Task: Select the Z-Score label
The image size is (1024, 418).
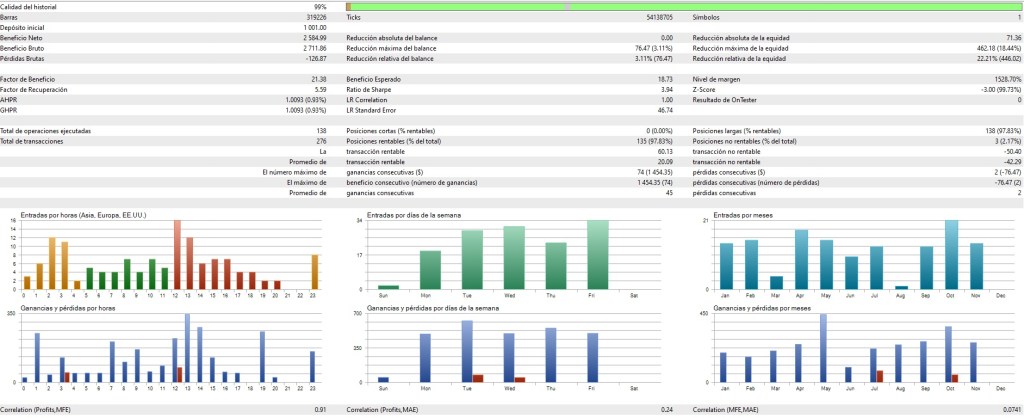Action: [706, 89]
